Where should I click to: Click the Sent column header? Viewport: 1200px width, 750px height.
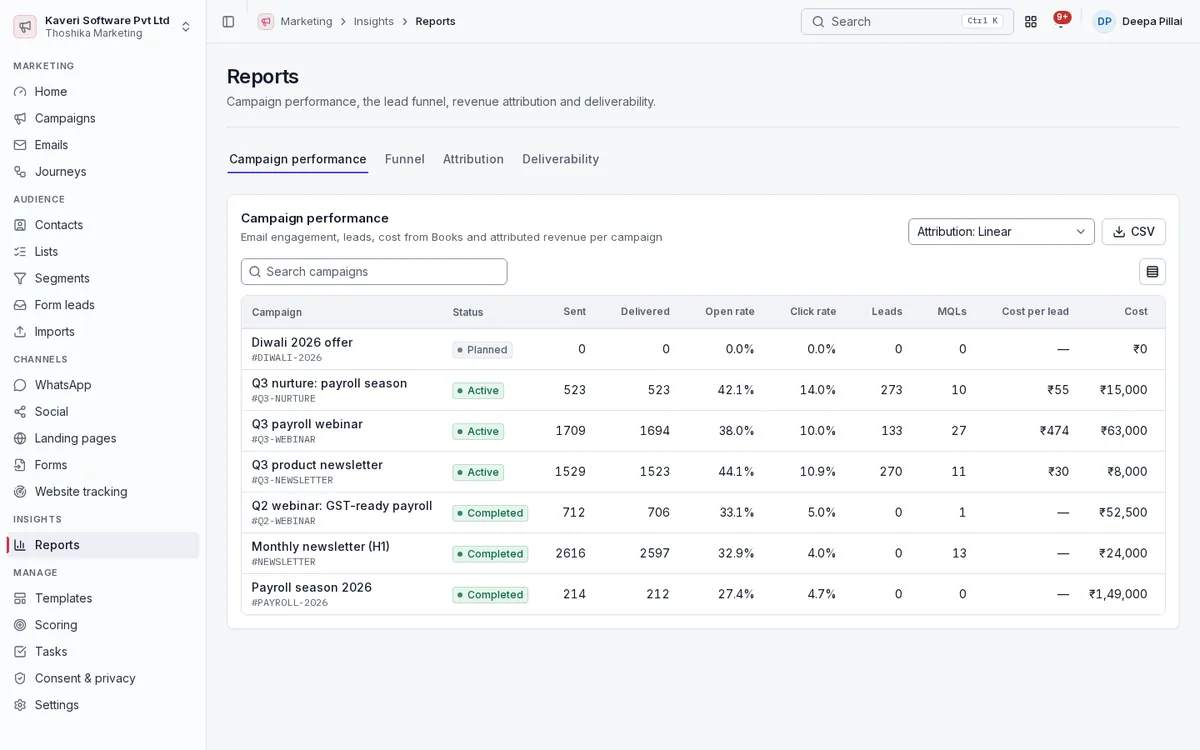[574, 312]
